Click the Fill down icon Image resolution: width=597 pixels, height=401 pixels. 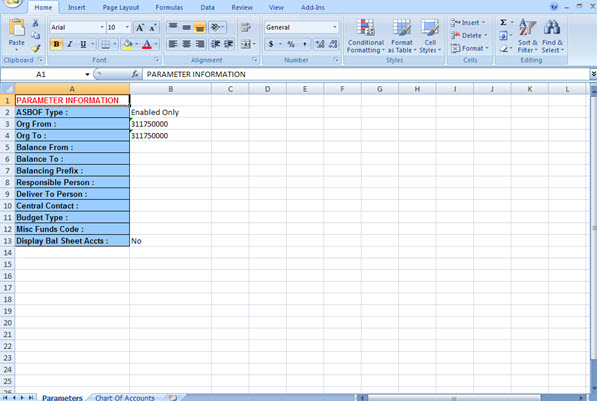(503, 36)
